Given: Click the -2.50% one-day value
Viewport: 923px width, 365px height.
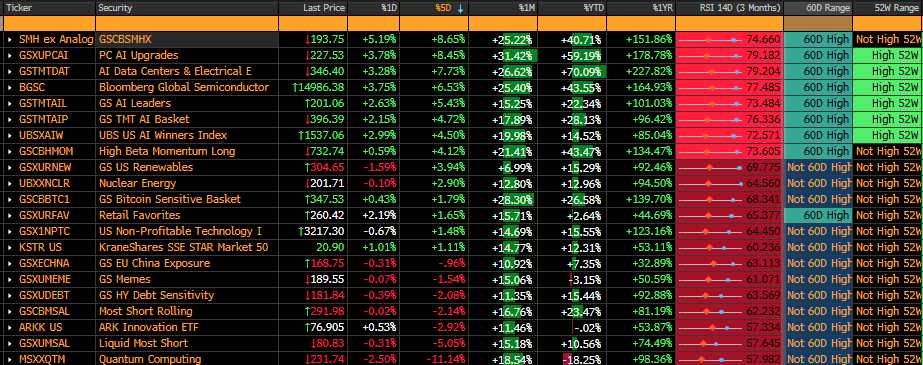Looking at the screenshot, I should pos(380,359).
